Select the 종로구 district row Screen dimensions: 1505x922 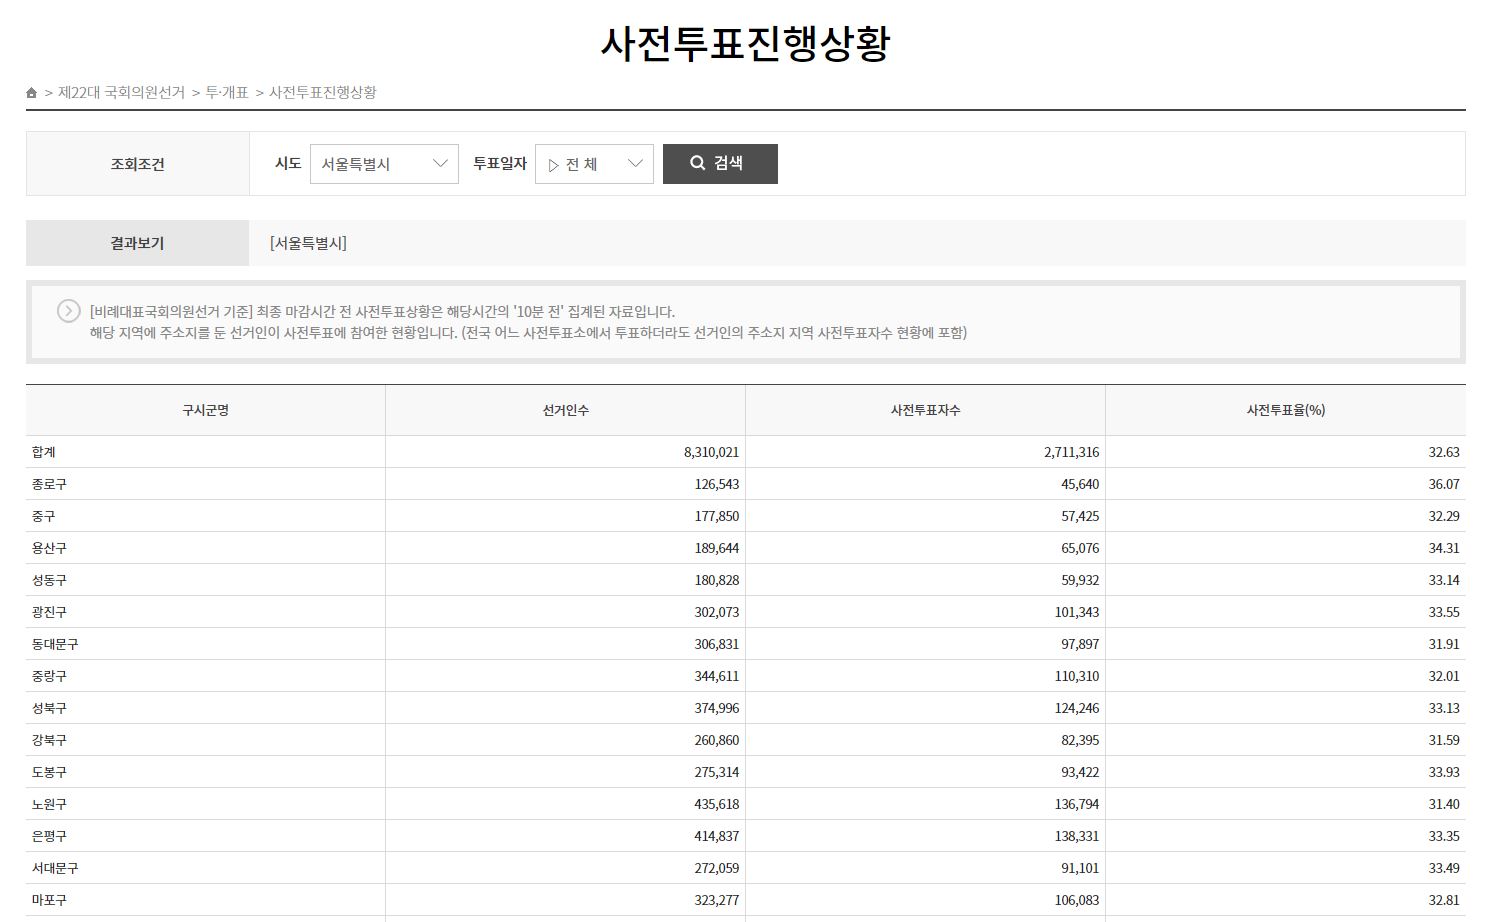[47, 483]
